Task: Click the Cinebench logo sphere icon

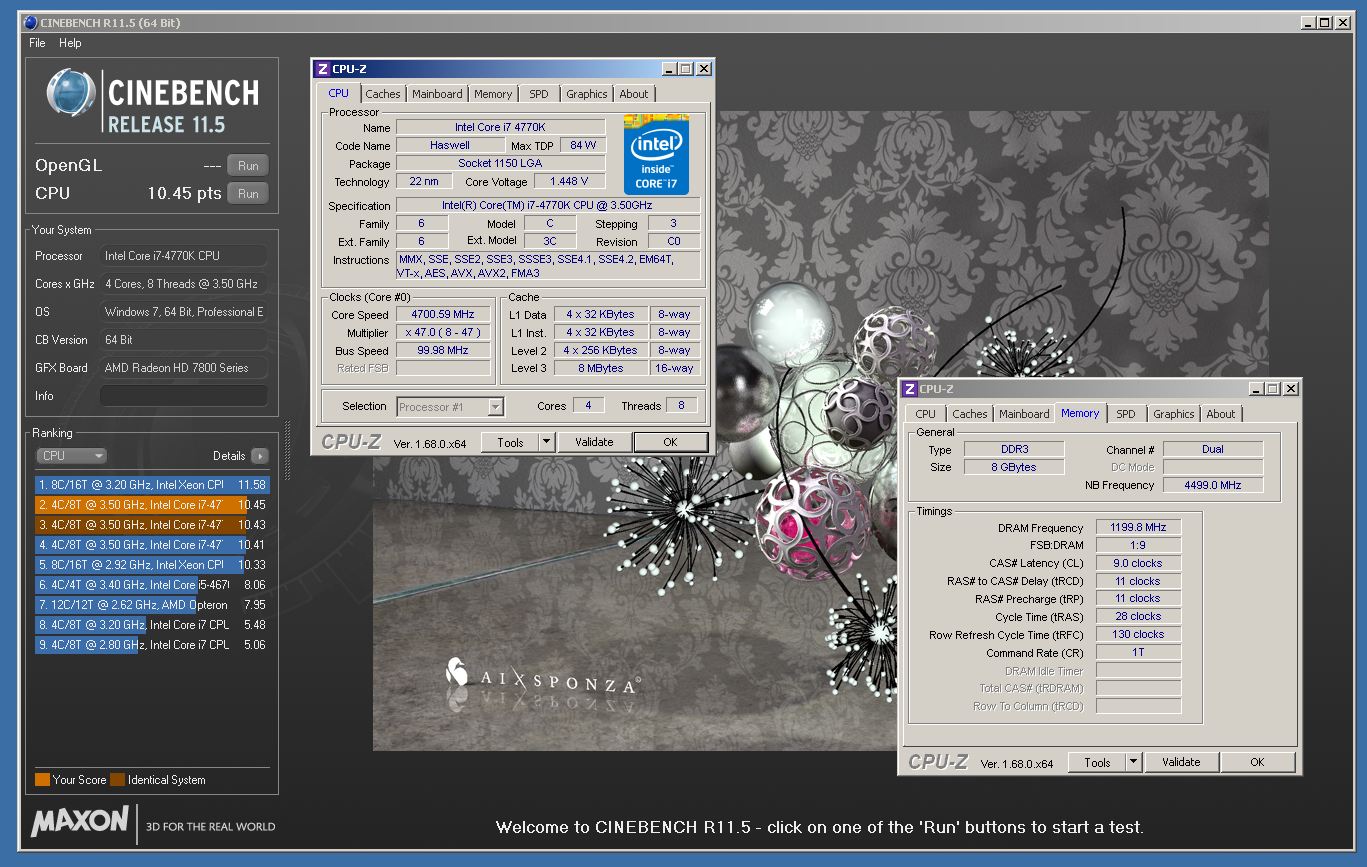Action: (71, 93)
